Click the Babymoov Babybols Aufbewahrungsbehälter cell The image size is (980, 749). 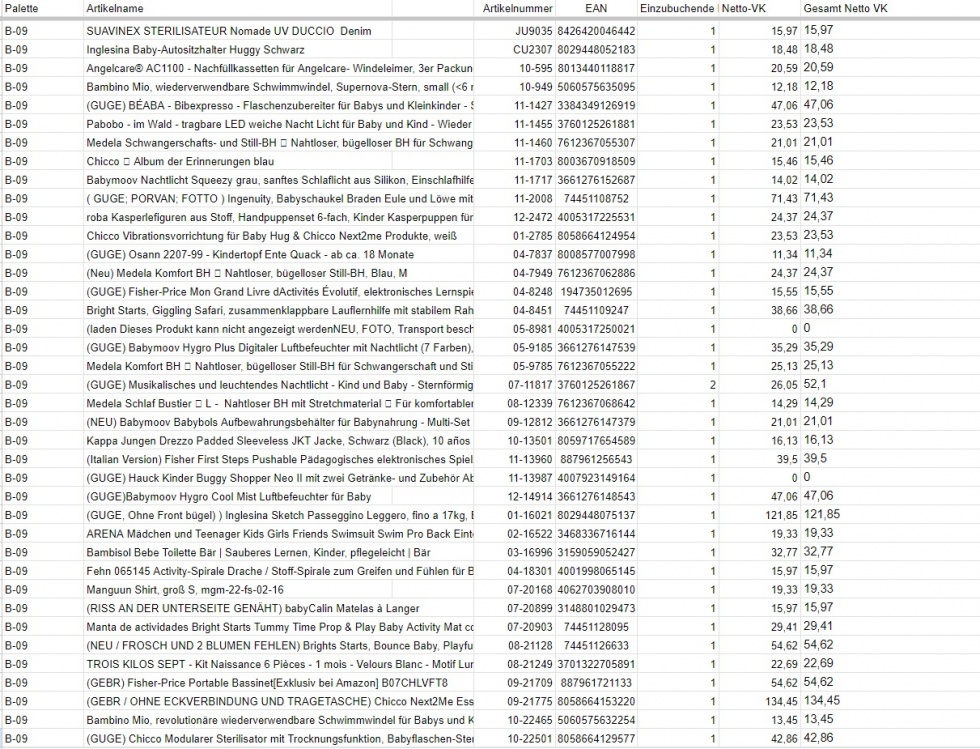[278, 422]
